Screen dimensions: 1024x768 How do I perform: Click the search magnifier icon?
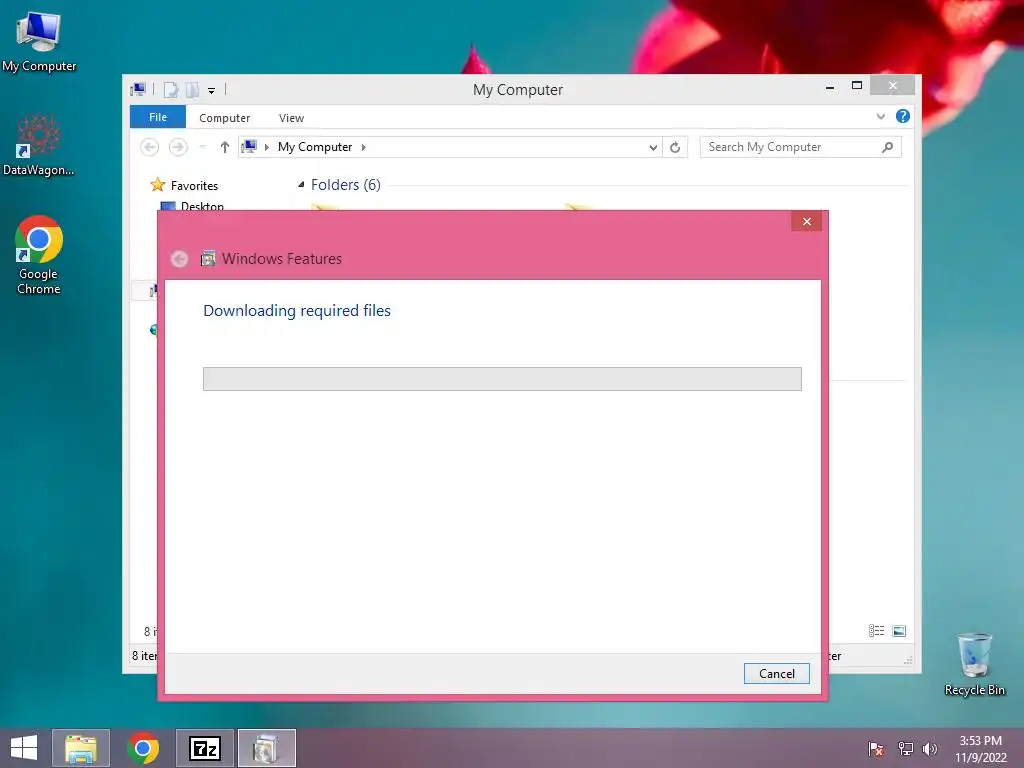pyautogui.click(x=888, y=147)
